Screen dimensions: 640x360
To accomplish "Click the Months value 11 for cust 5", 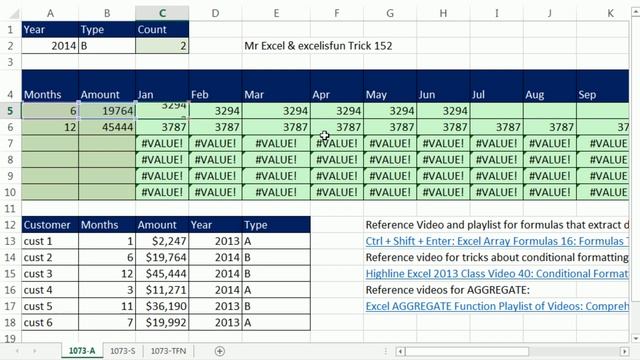I will 107,307.
